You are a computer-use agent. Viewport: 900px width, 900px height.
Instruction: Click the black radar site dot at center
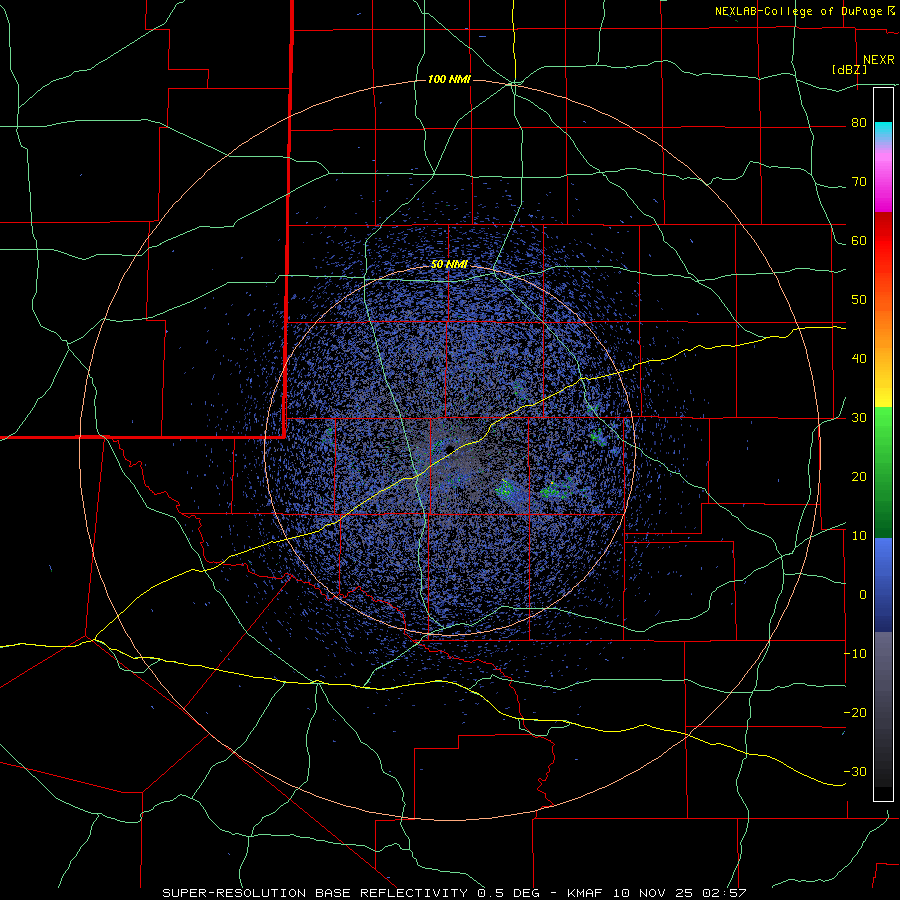coord(449,448)
